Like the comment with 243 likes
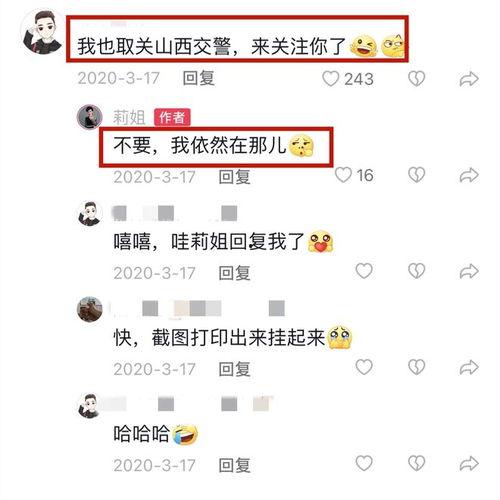This screenshot has height=500, width=500. [330, 79]
